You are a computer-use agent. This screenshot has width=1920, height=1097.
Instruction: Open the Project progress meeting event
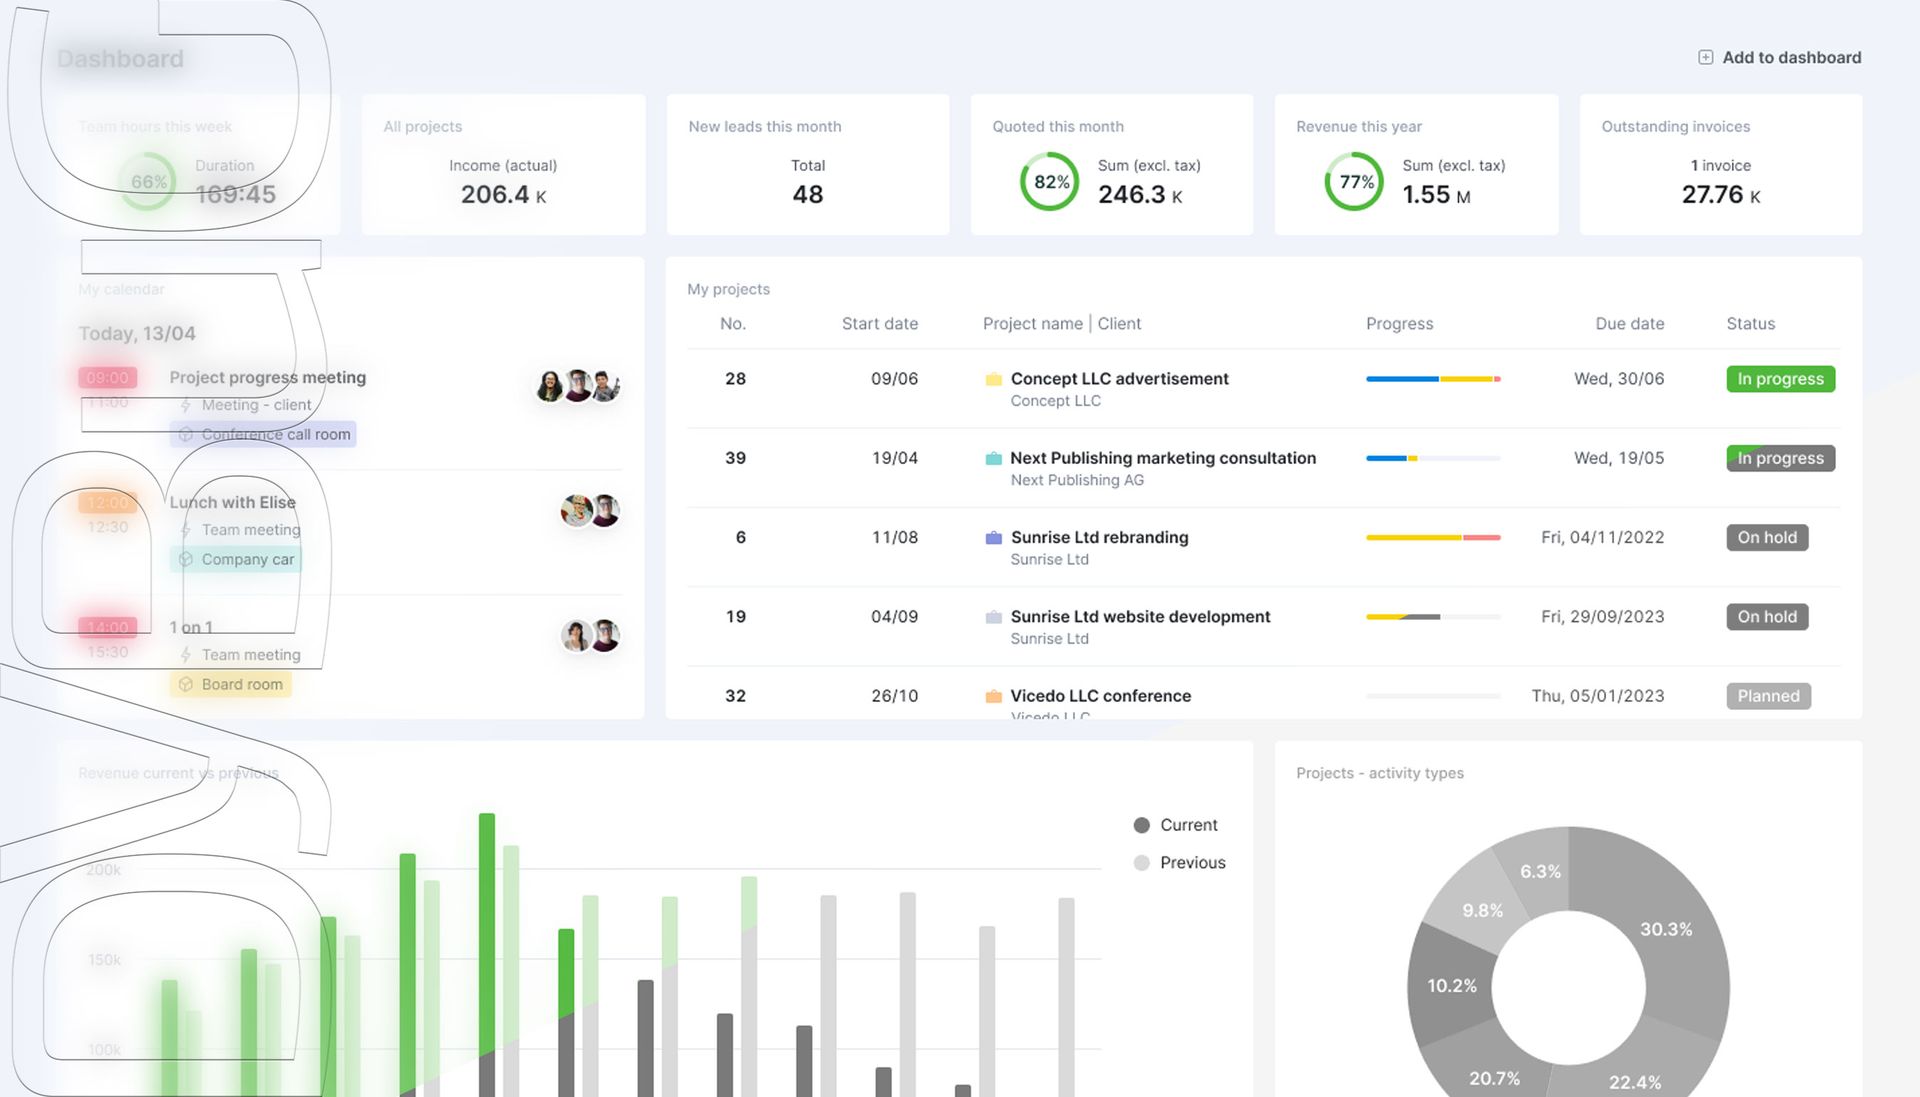[267, 377]
